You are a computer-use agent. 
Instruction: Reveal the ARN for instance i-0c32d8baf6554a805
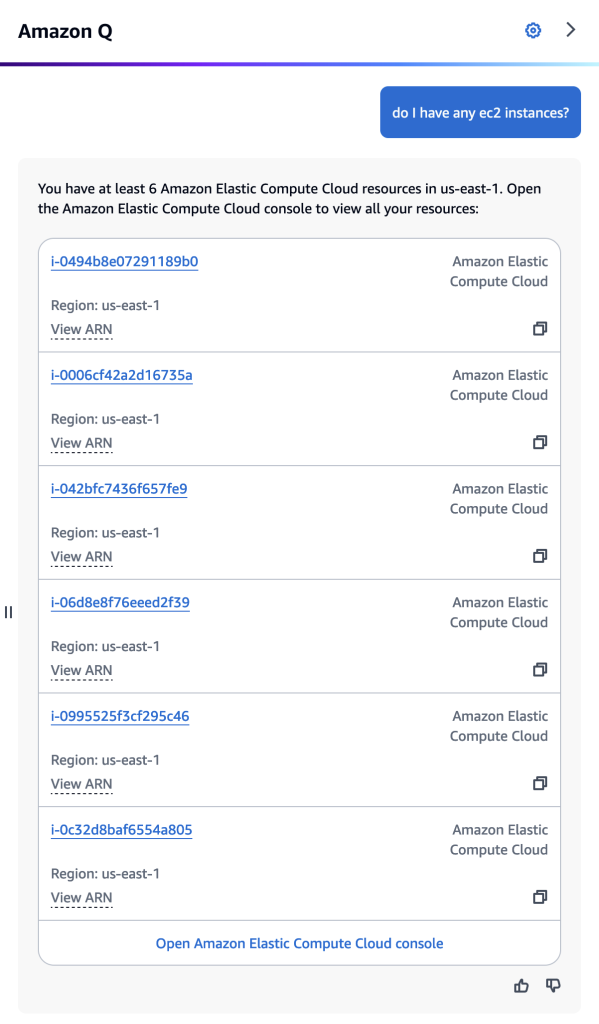click(x=81, y=897)
